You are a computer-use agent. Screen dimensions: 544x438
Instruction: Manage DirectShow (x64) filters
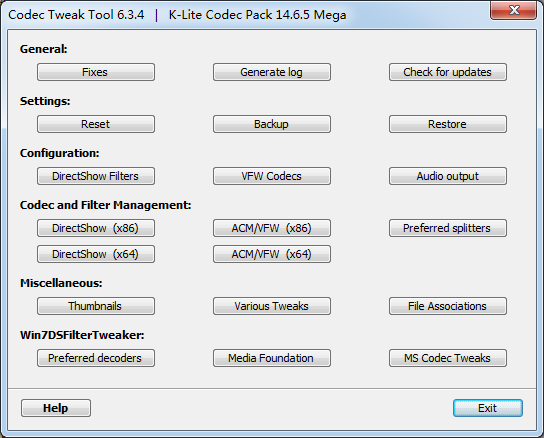[96, 254]
